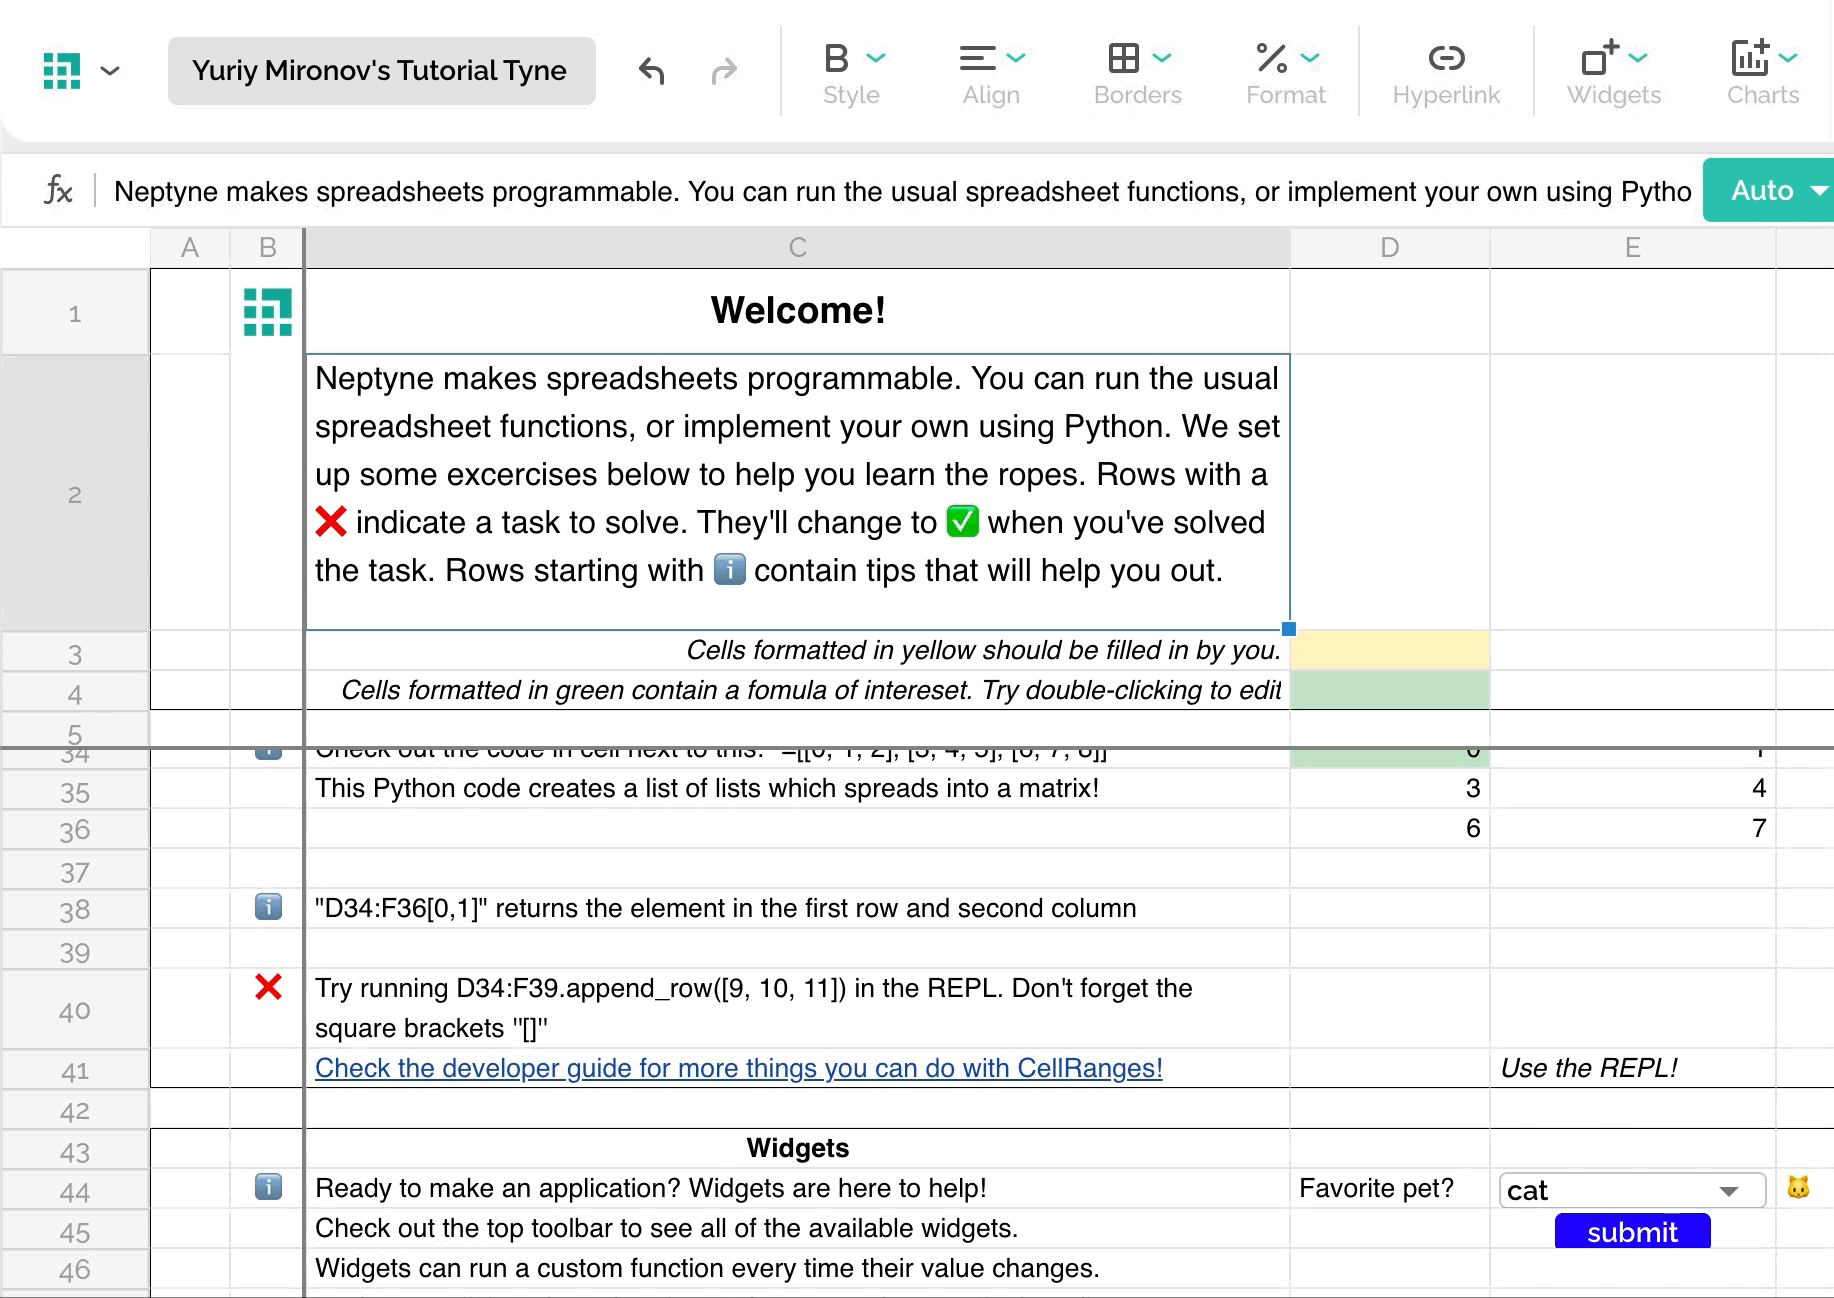Select the cell with value 7 in row 36

click(x=1633, y=828)
